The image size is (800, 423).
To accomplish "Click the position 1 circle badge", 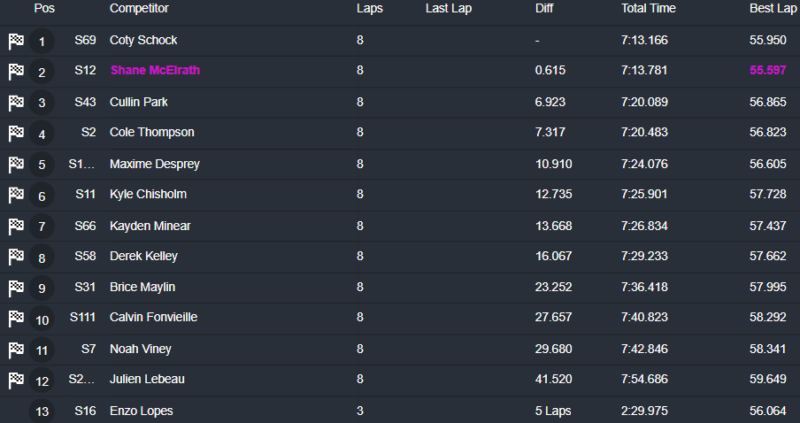I will [x=42, y=41].
